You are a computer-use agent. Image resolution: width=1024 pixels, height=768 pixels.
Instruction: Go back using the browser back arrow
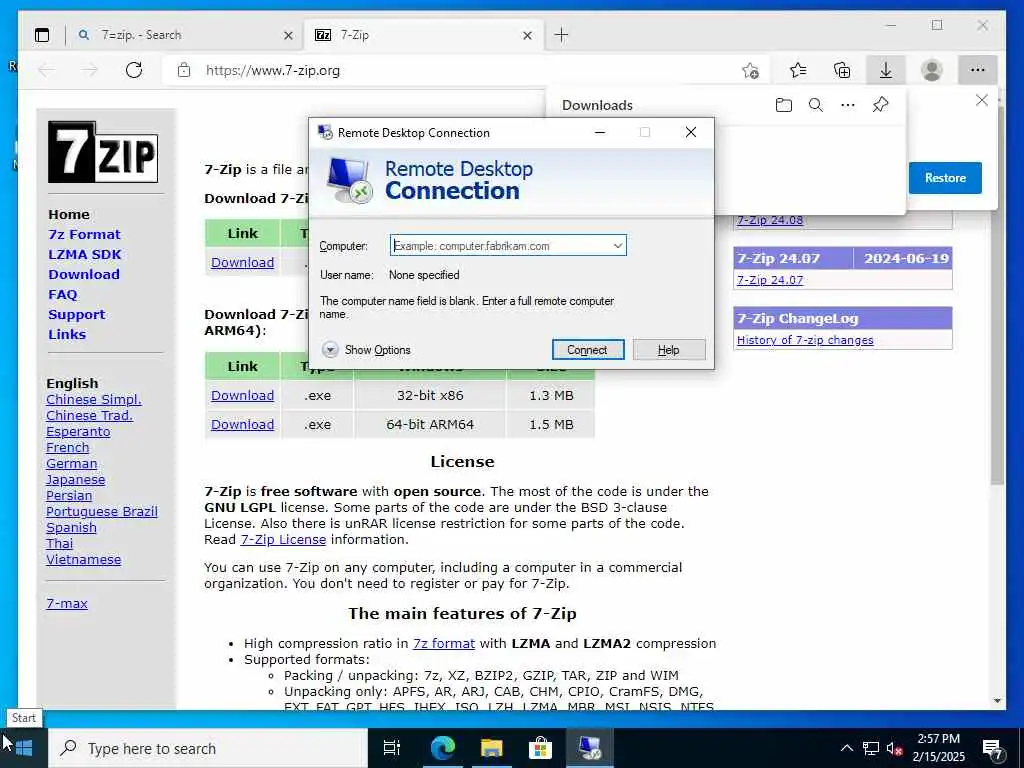(46, 70)
